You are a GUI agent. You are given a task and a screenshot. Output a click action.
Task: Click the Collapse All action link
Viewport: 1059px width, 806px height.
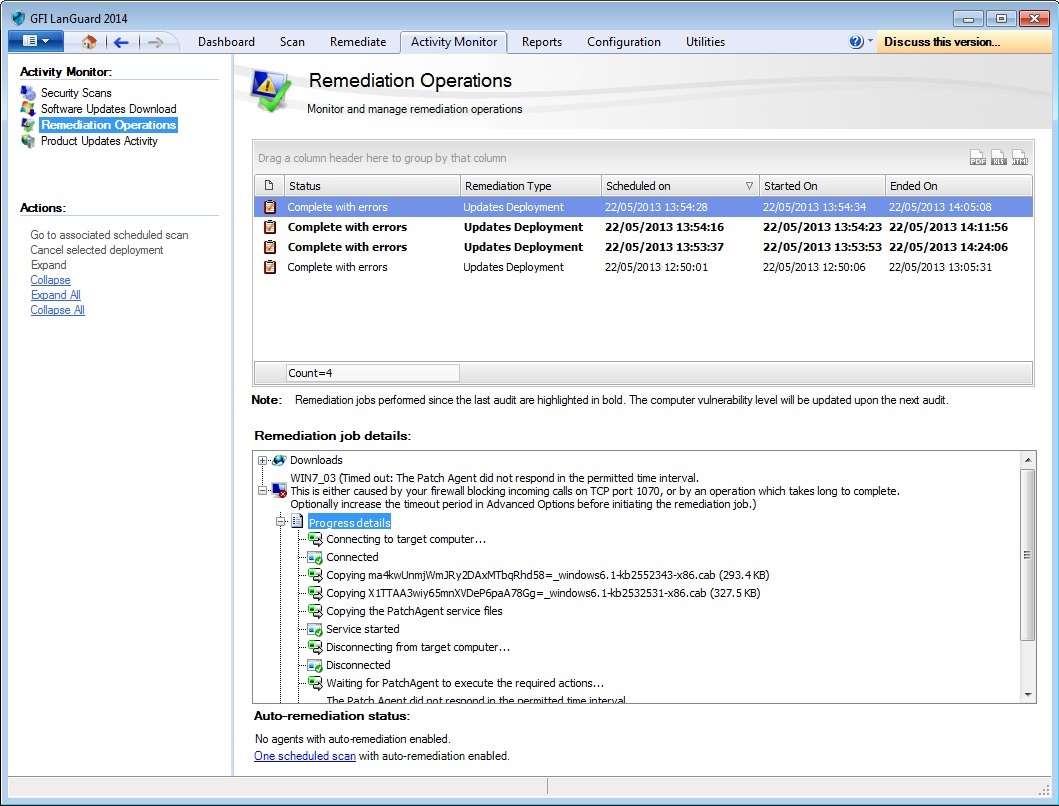coord(57,310)
